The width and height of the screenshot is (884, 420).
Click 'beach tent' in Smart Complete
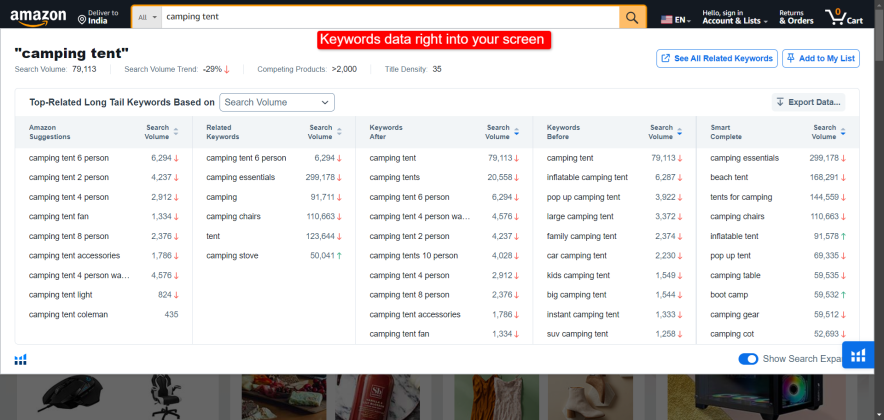tap(729, 178)
